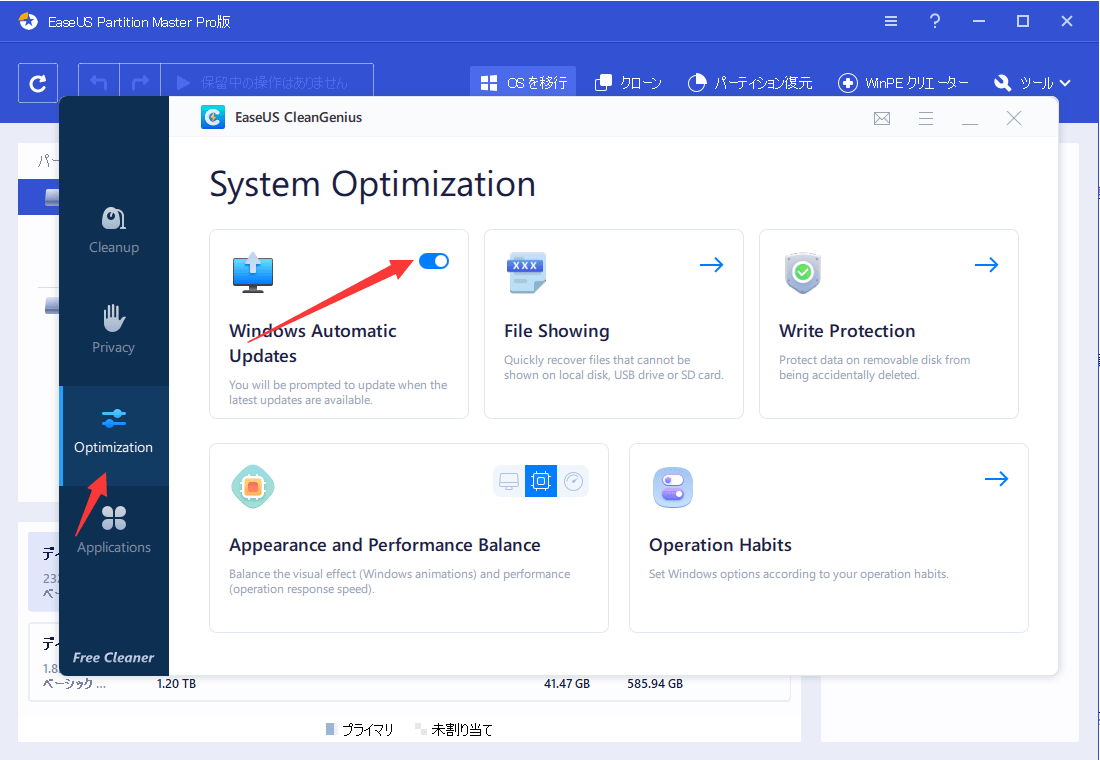Open the CleanGenius hamburger menu
This screenshot has height=760, width=1100.
point(926,118)
